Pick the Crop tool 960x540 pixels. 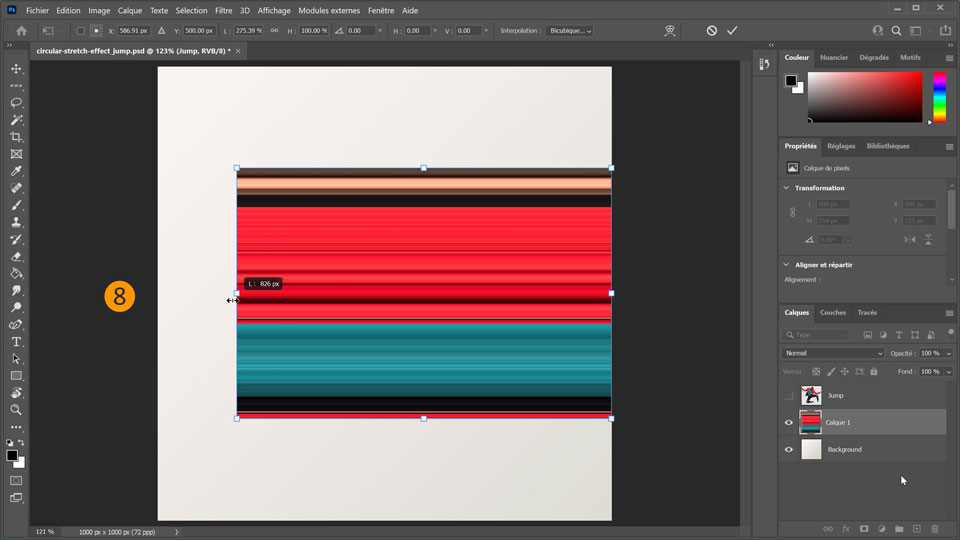pyautogui.click(x=16, y=137)
